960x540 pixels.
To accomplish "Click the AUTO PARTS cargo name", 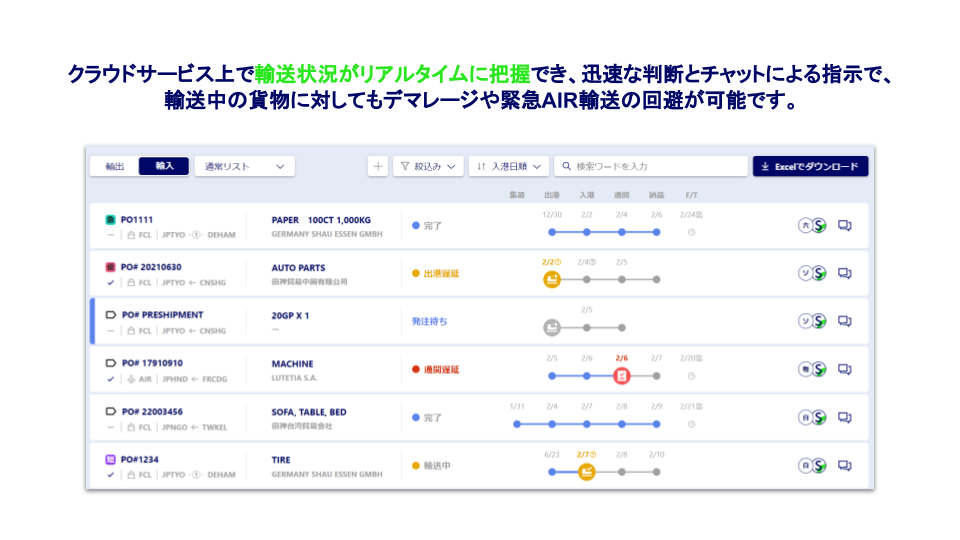I will 298,268.
